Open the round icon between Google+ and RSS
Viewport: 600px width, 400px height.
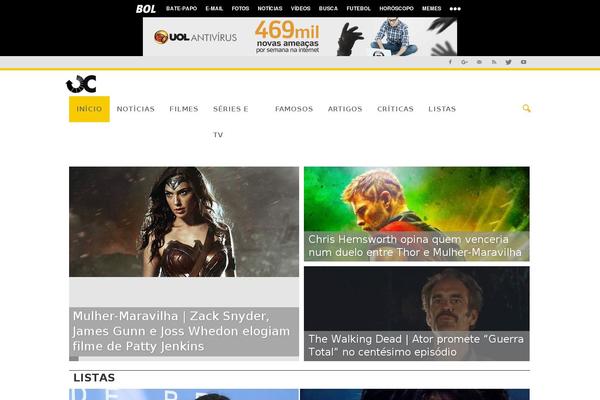[479, 62]
